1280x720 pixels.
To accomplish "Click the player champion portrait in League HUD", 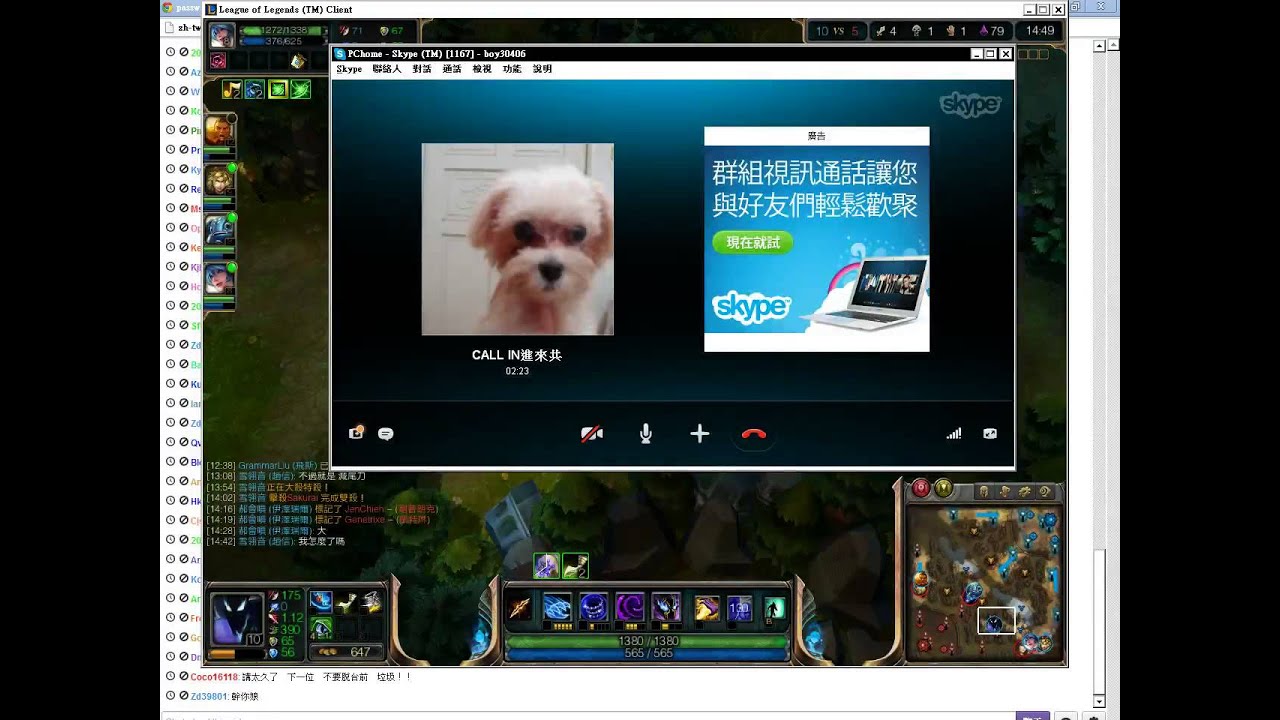I will pyautogui.click(x=238, y=618).
